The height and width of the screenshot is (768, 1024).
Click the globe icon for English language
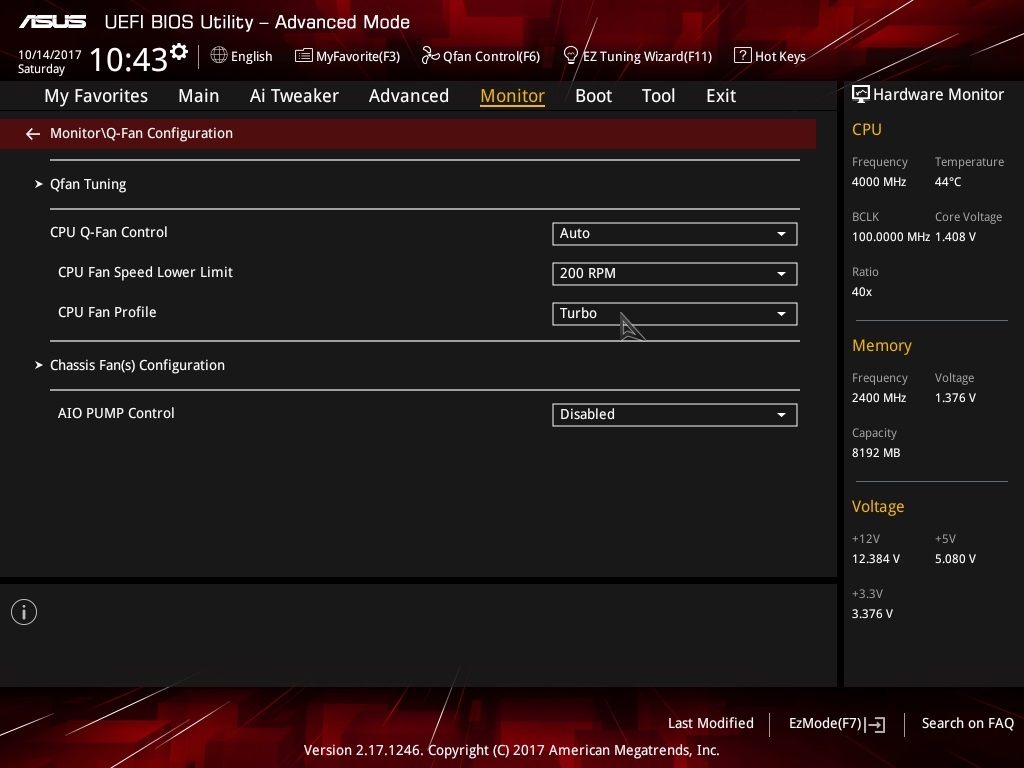[219, 56]
